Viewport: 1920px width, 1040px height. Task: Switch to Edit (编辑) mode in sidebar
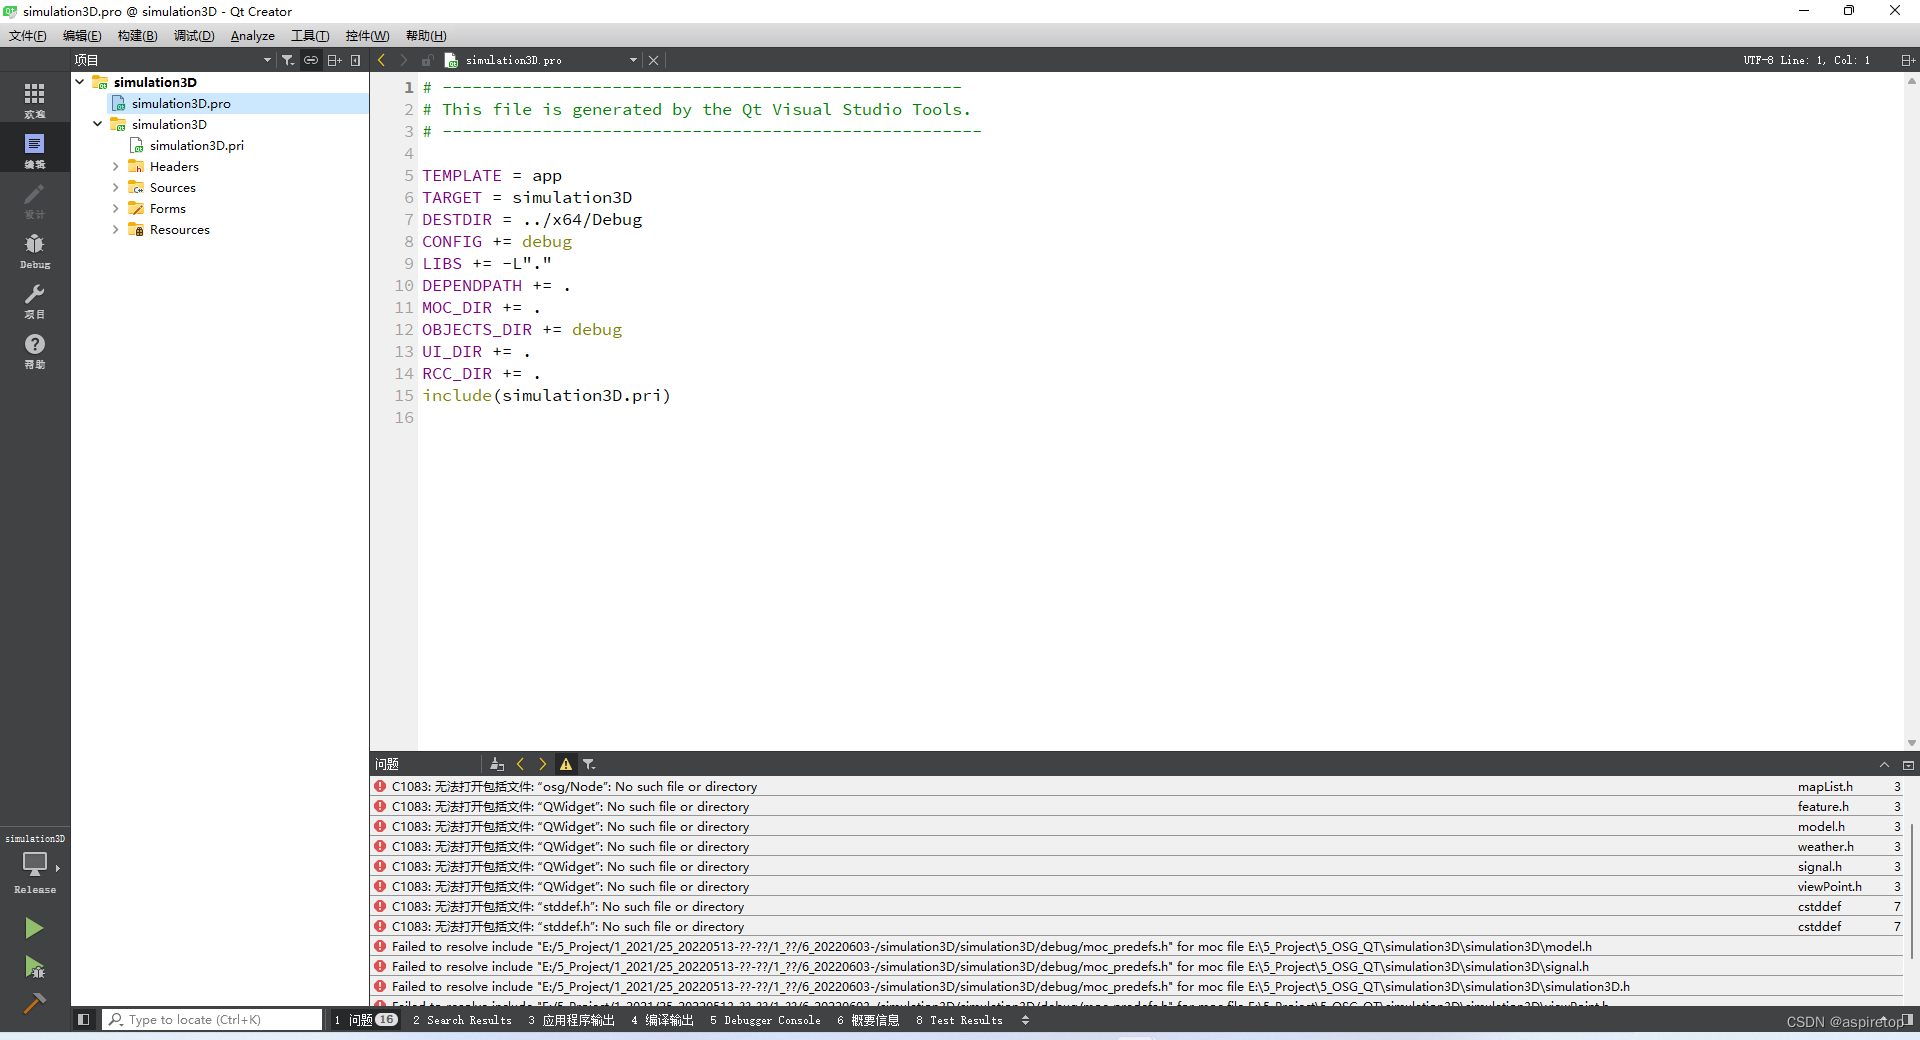[34, 148]
